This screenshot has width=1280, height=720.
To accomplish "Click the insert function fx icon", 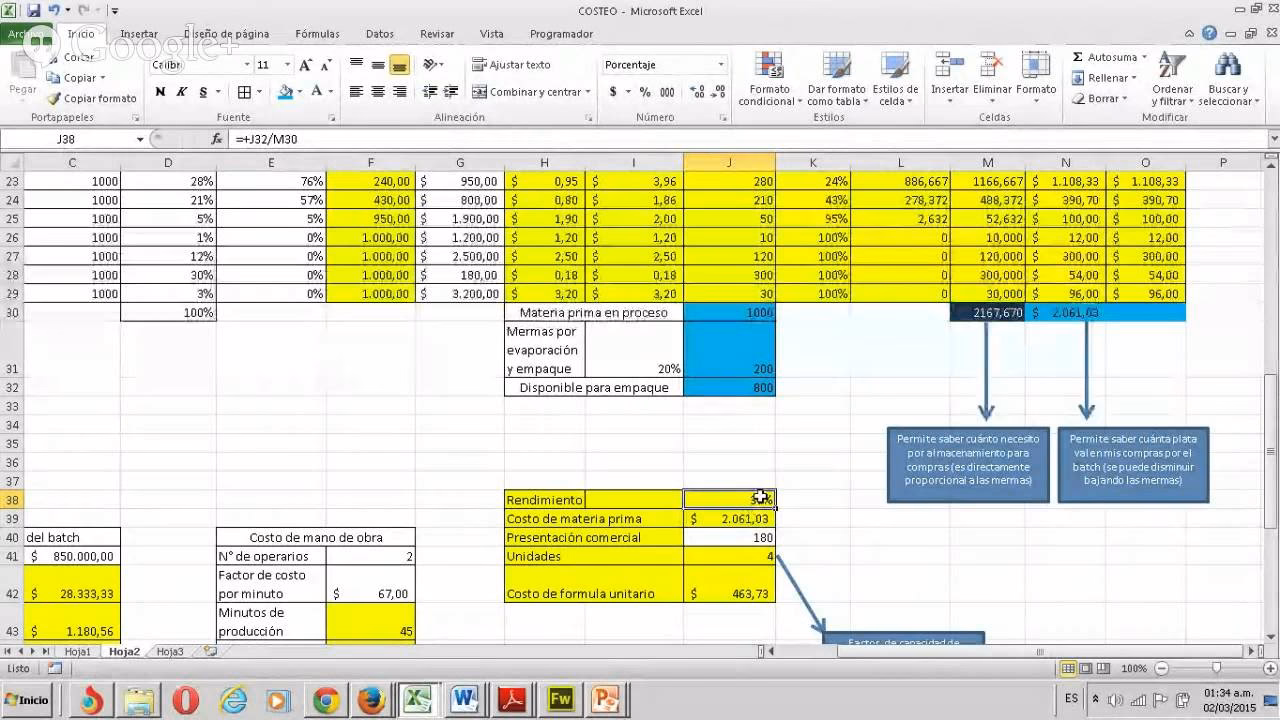I will (217, 139).
